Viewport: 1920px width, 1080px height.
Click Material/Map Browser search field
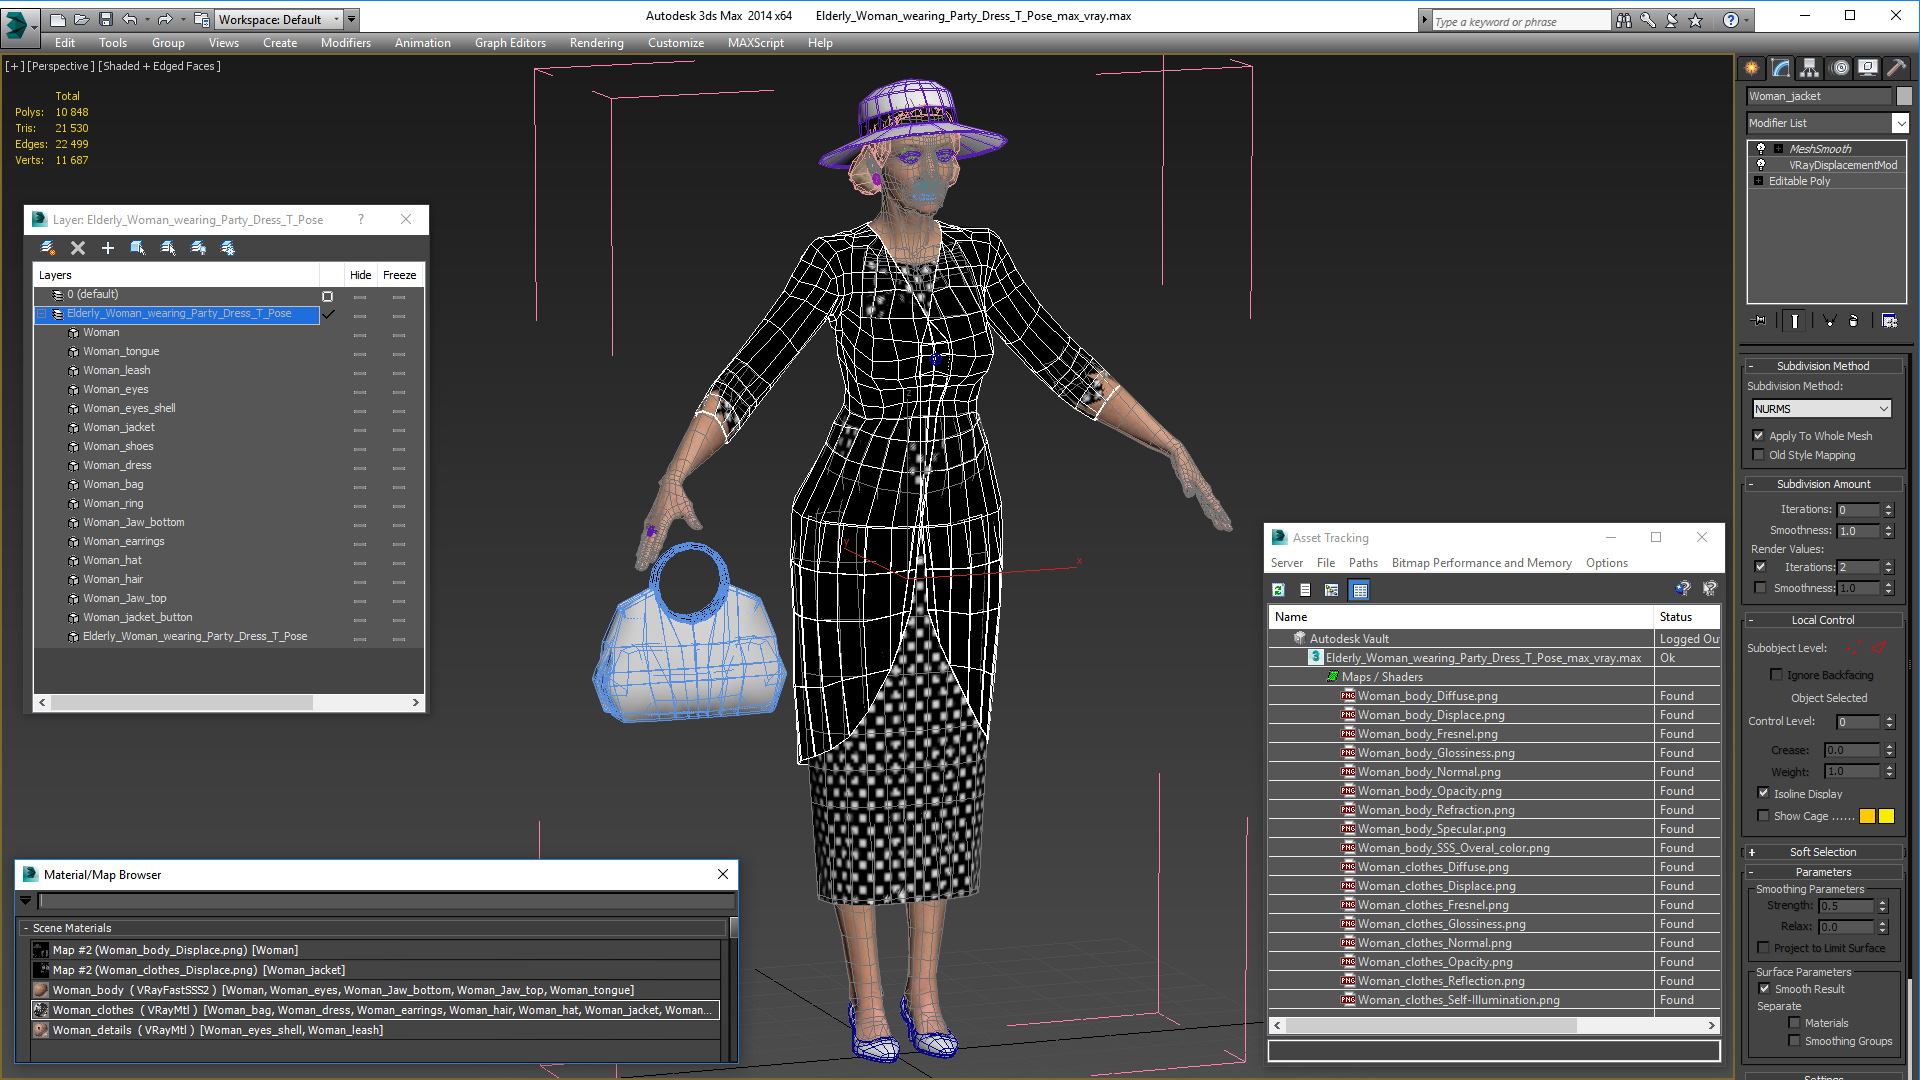click(386, 901)
